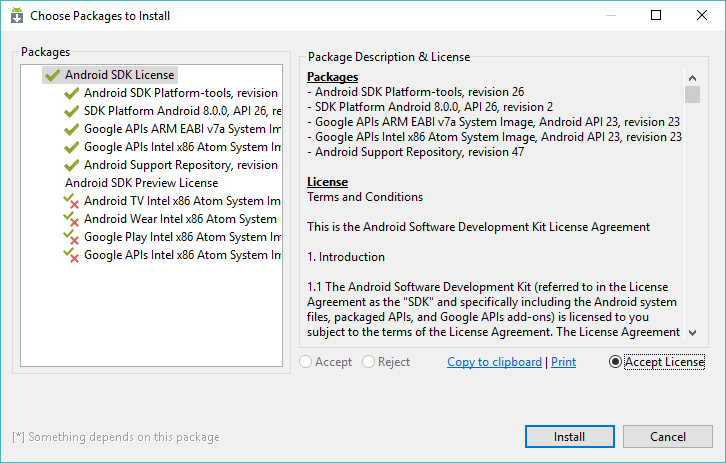Viewport: 726px width, 463px height.
Task: Select the last Google APIs Intel x86 Atom preview package
Action: (182, 255)
